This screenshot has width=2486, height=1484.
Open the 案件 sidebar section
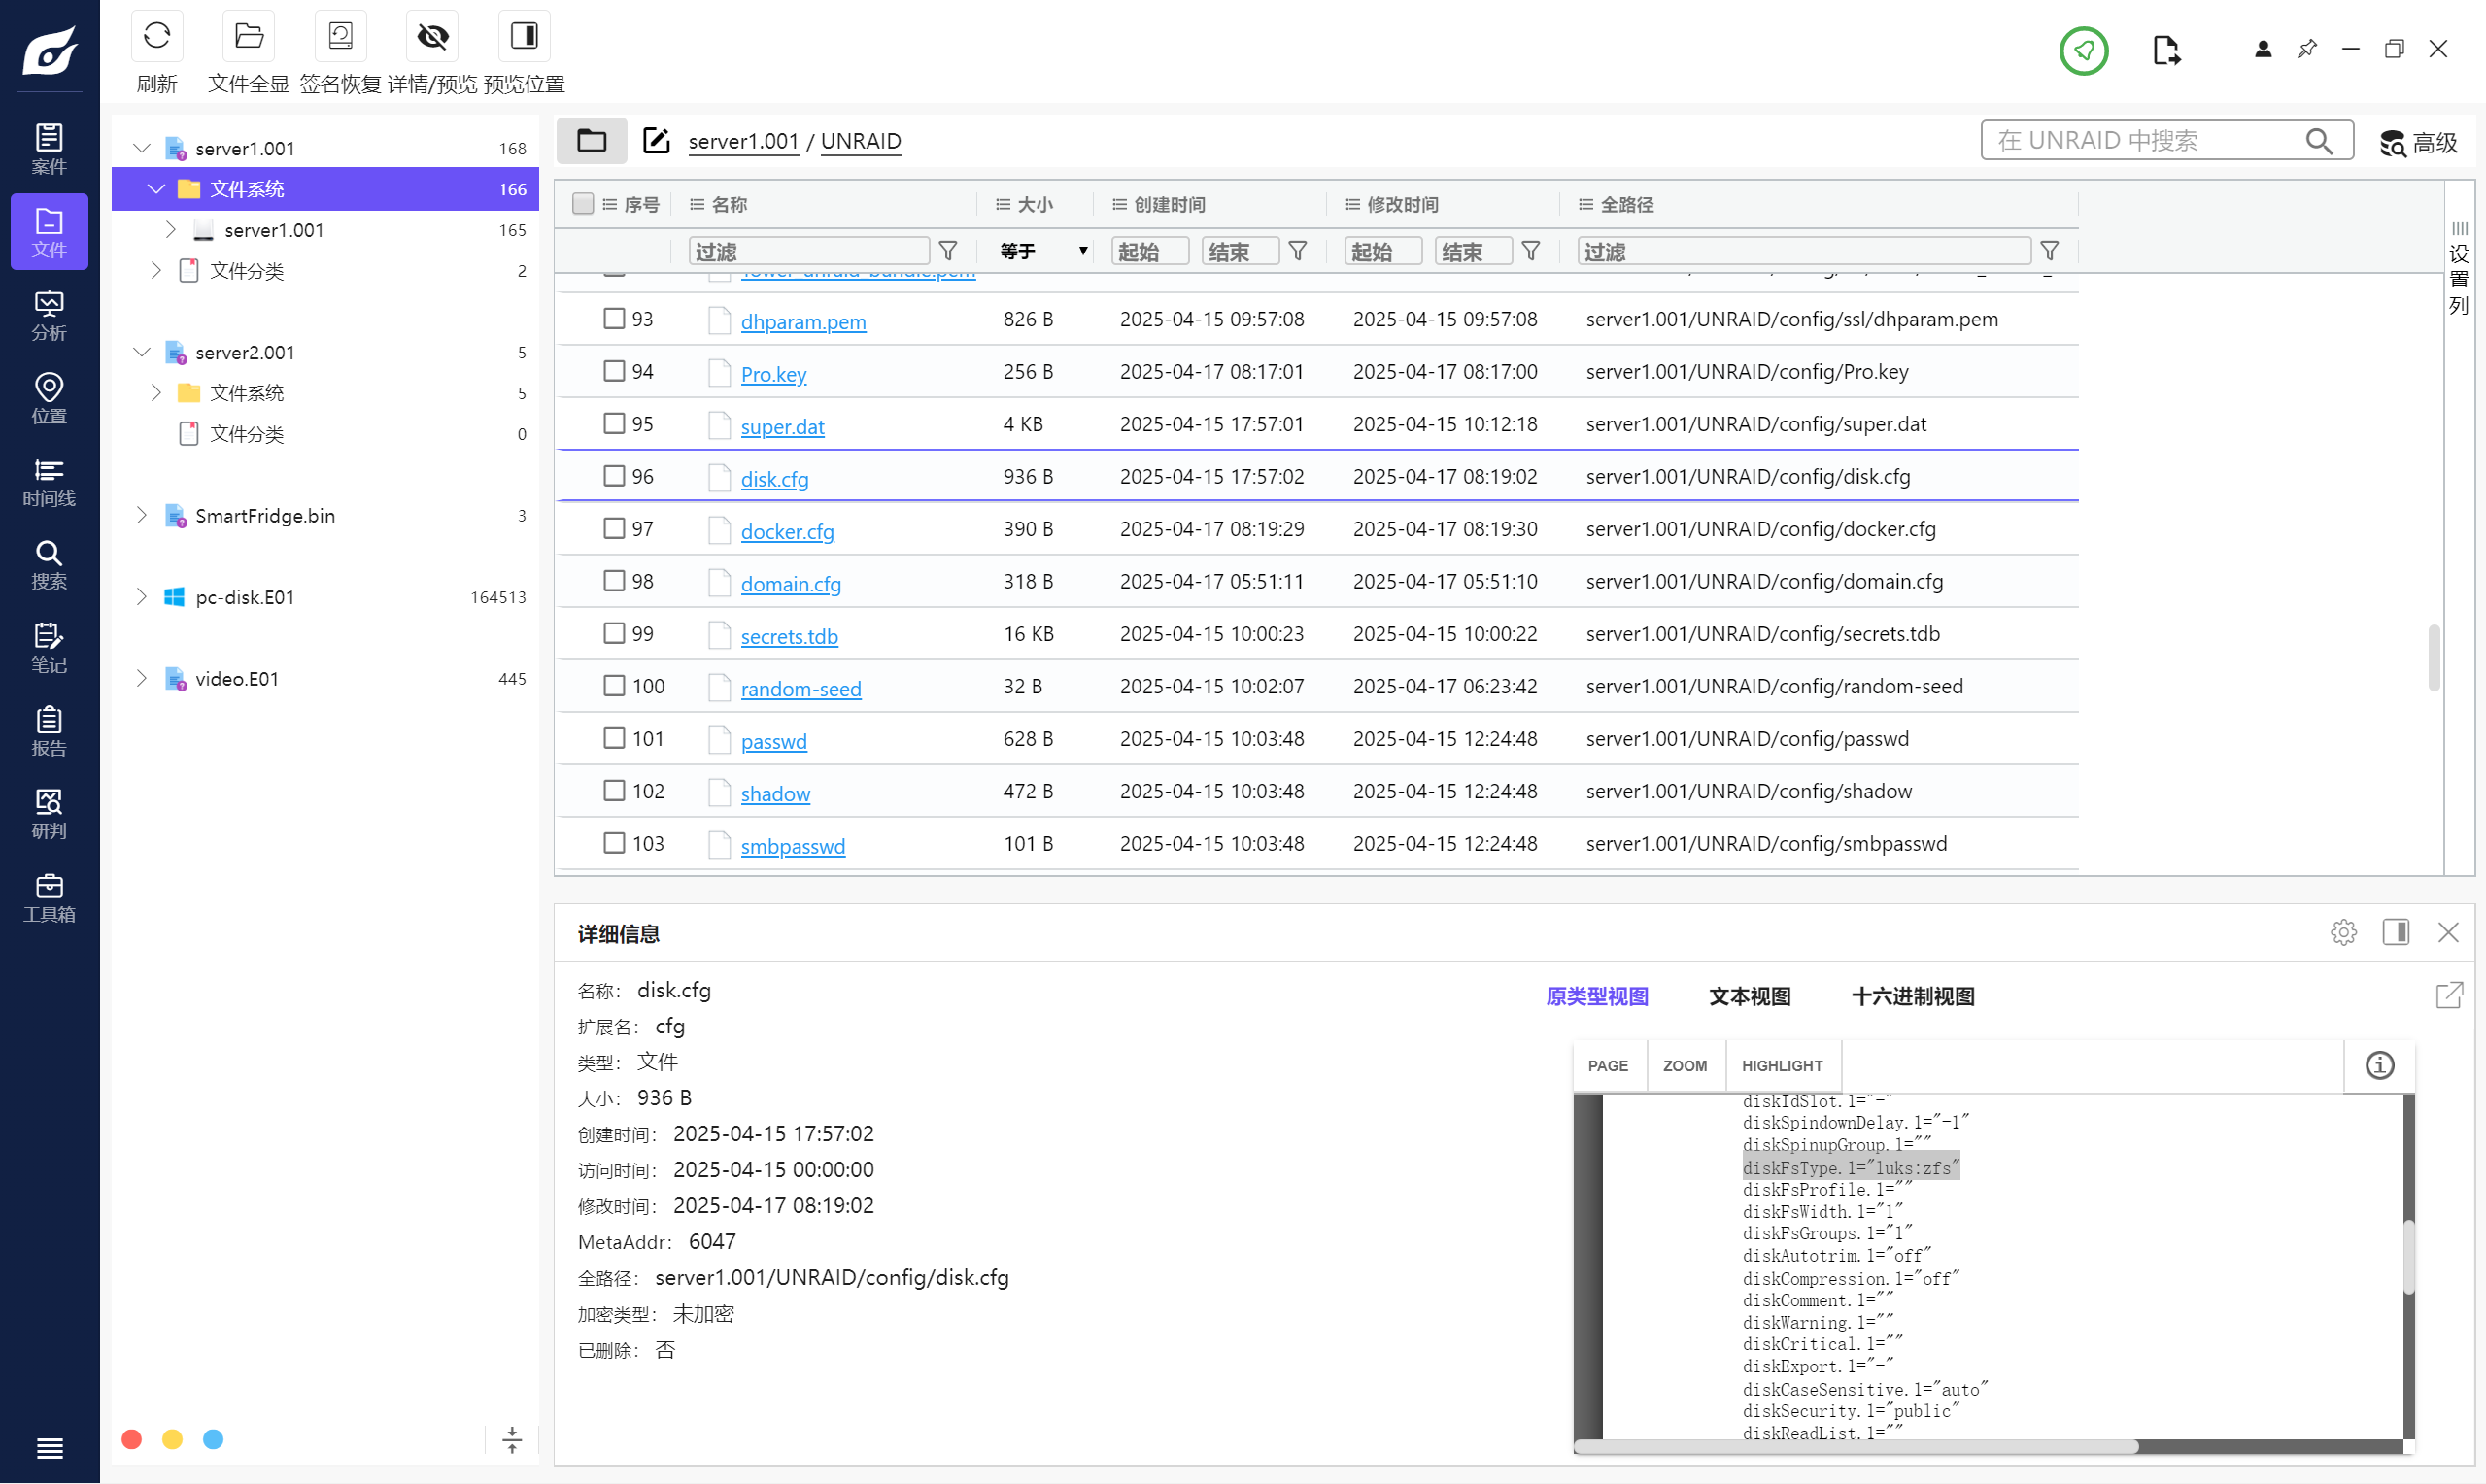[x=49, y=148]
